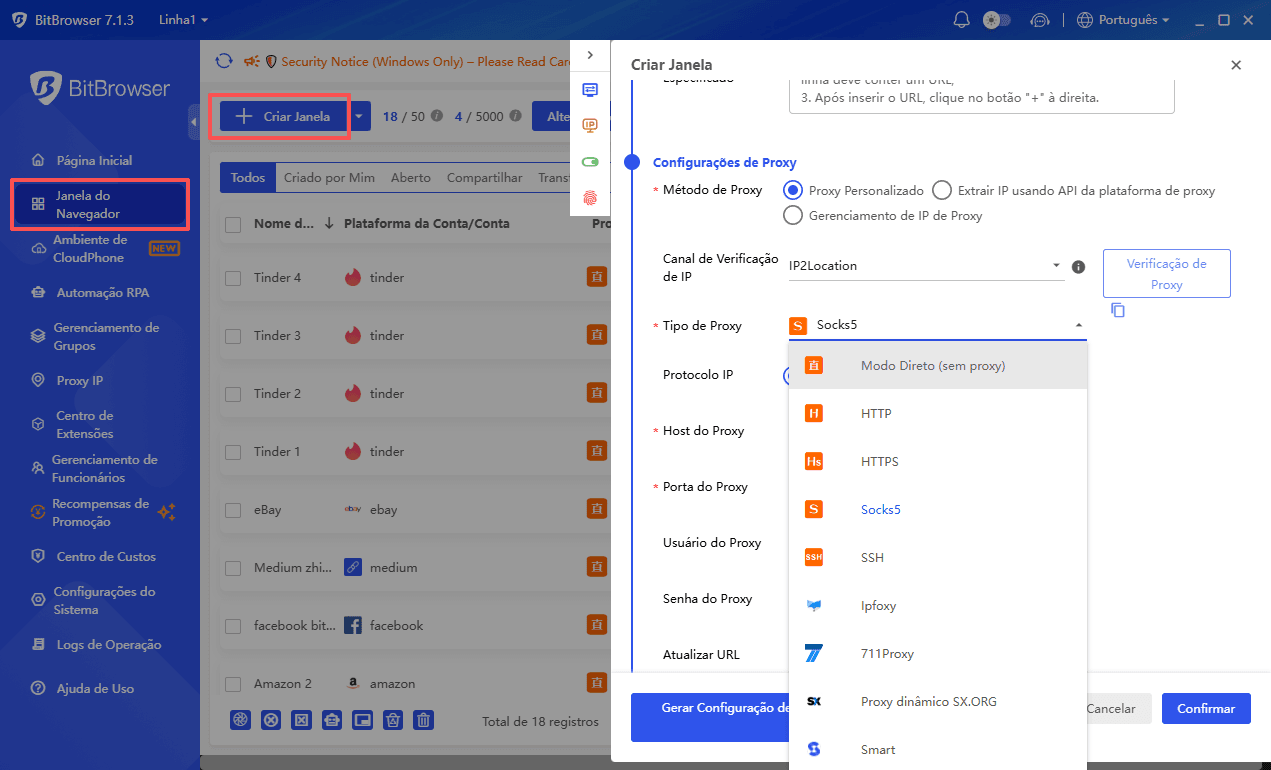
Task: Click the orange IP monitor icon
Action: click(590, 125)
